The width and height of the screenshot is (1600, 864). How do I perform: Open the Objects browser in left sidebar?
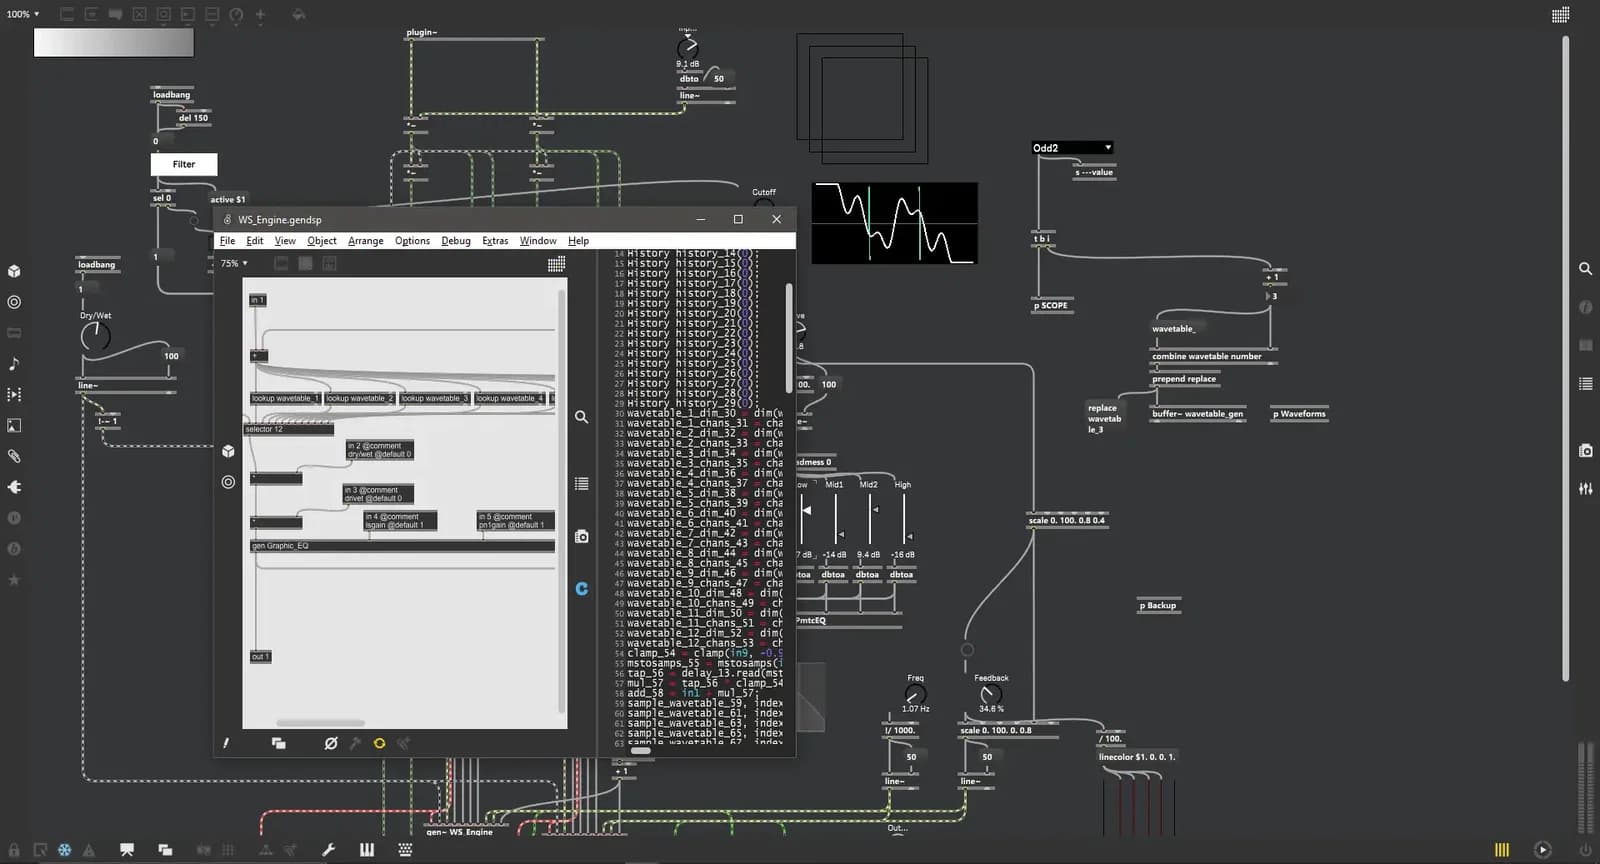(14, 271)
